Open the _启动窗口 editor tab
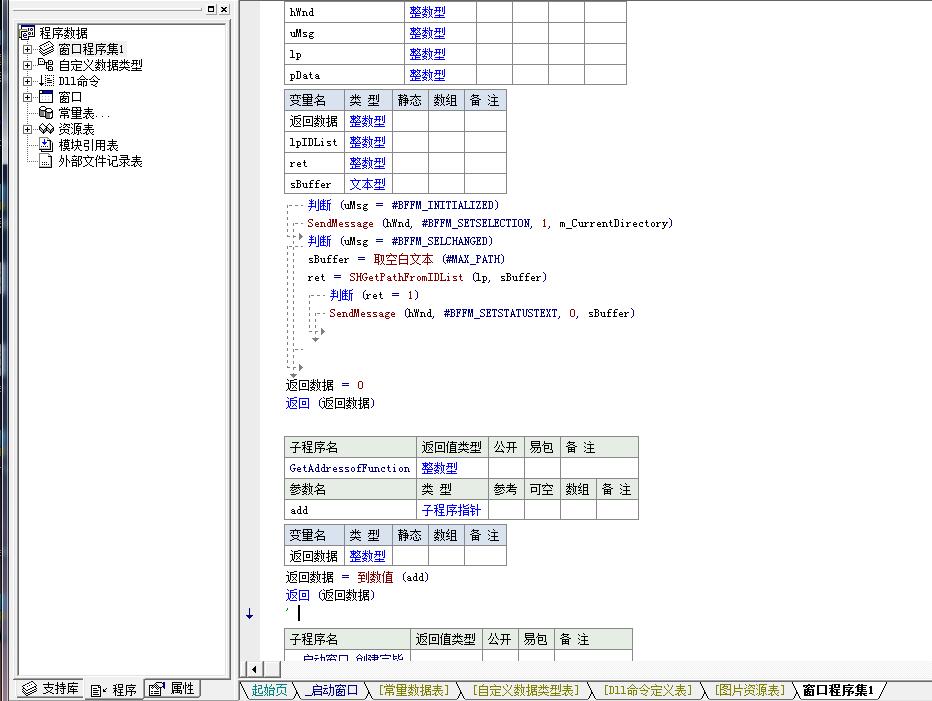The image size is (932, 701). pos(332,690)
